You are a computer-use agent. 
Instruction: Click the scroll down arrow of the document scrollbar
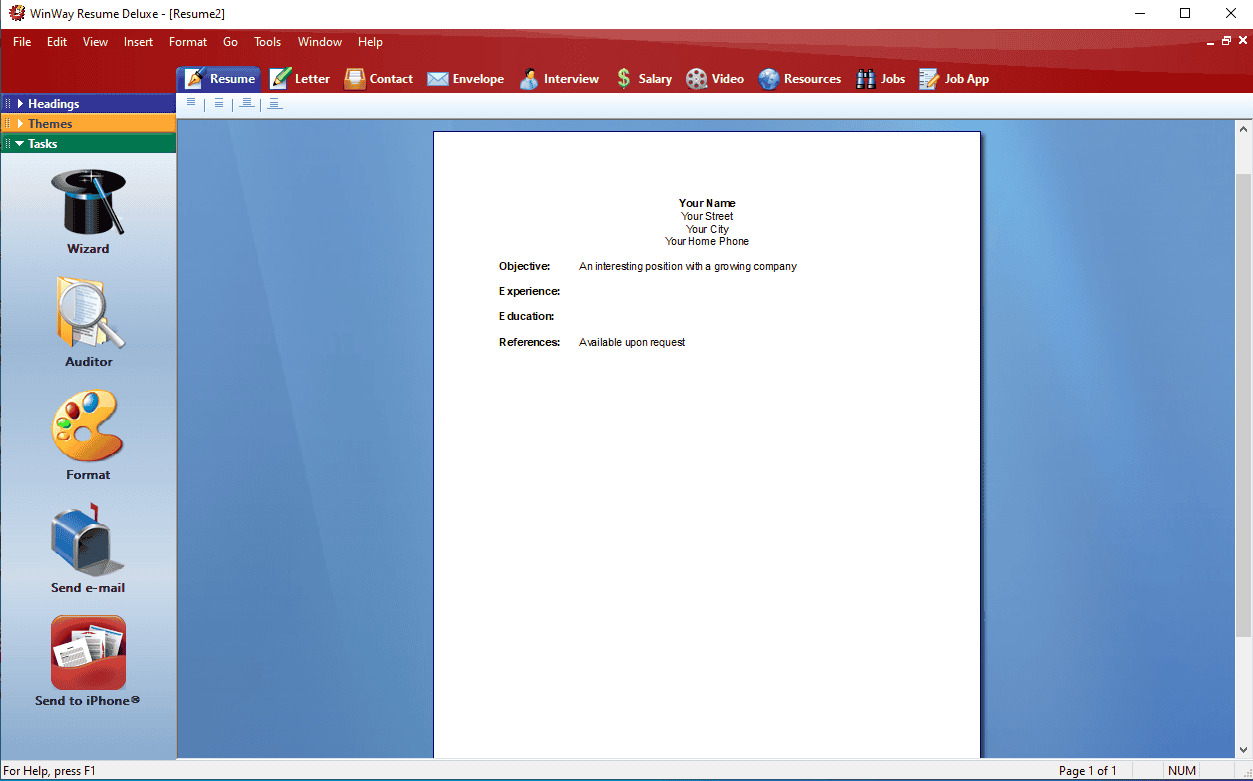(1244, 750)
